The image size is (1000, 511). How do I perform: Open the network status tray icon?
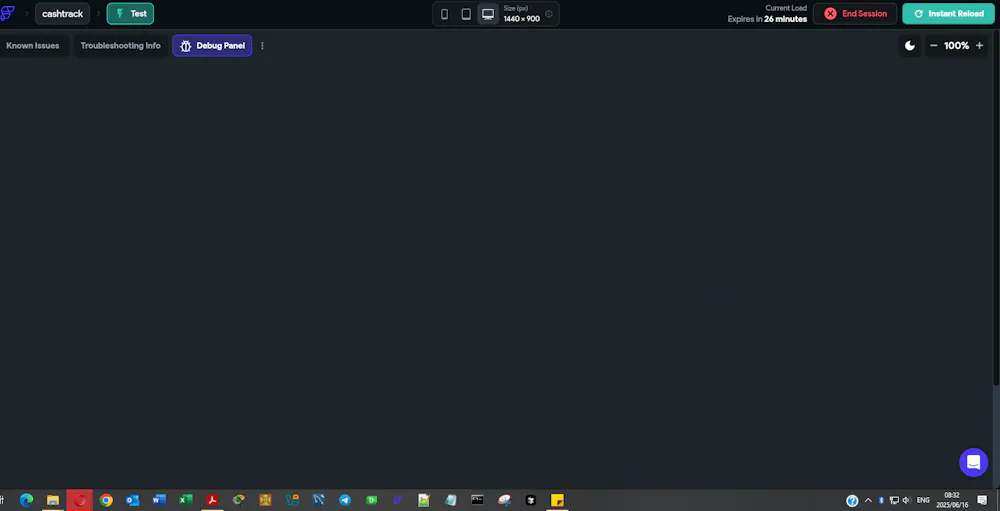(894, 501)
